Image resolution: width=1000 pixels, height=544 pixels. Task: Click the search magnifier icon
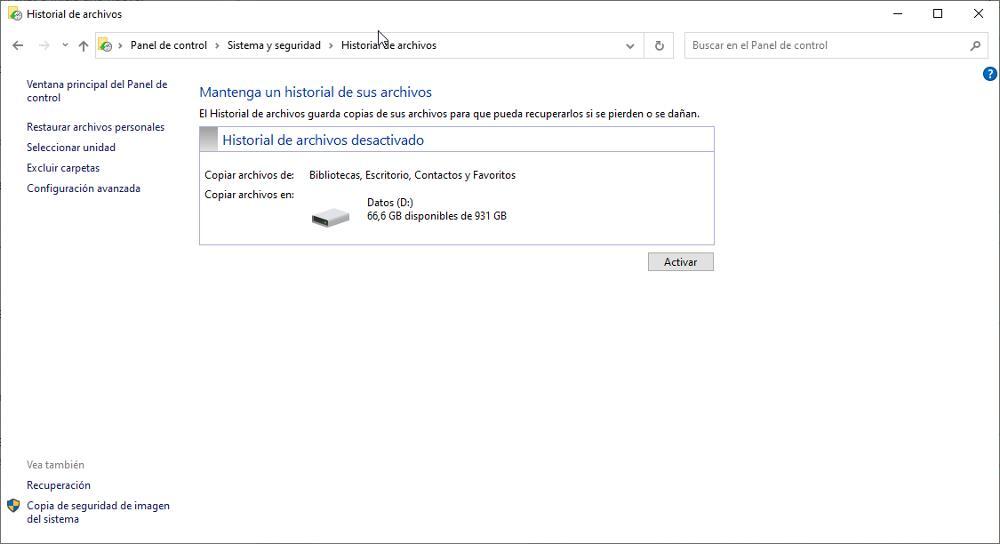(x=976, y=45)
